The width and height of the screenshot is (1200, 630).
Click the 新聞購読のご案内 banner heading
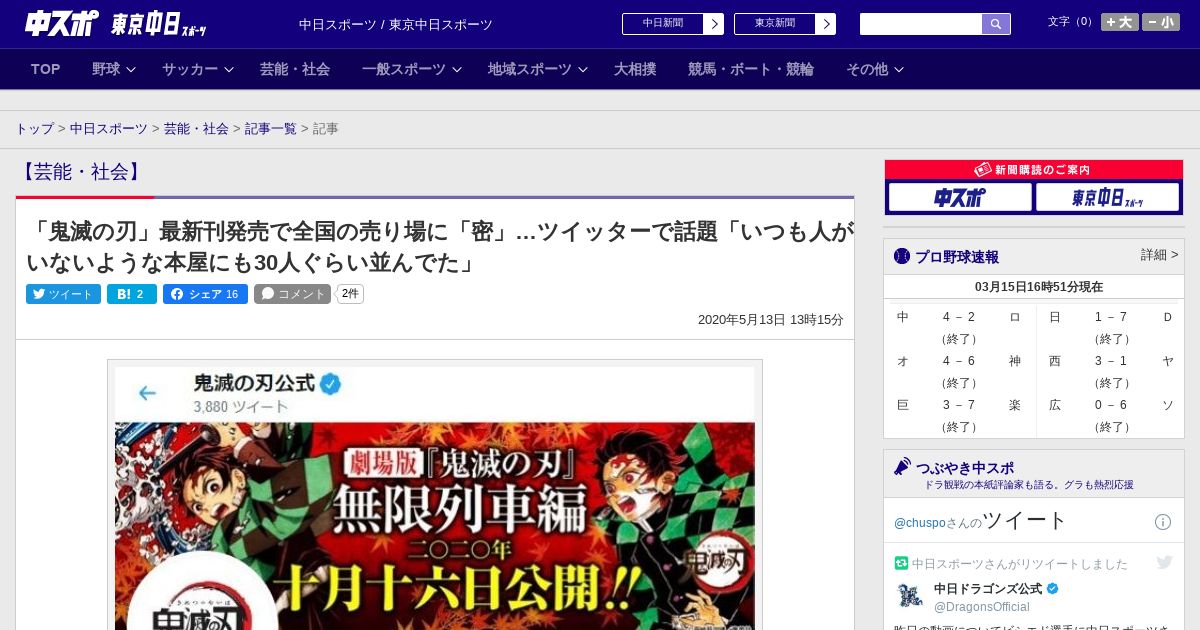coord(1033,170)
